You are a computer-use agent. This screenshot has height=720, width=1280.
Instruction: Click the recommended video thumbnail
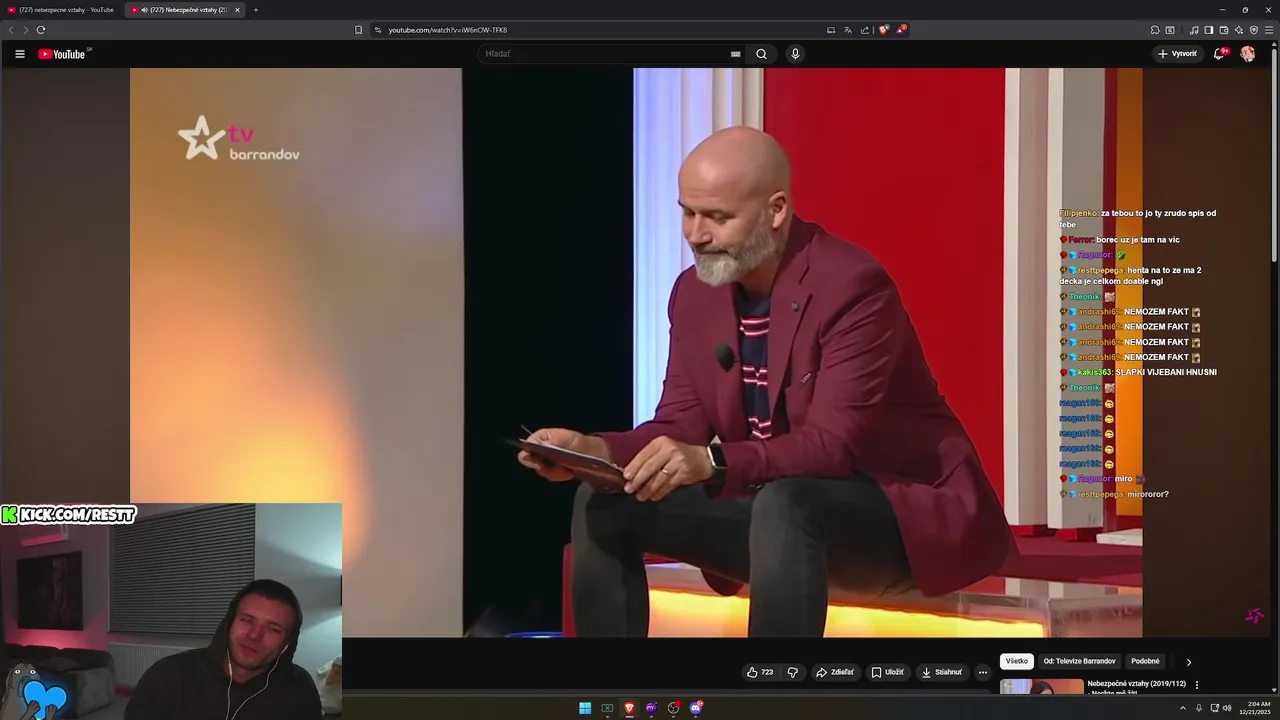(x=1041, y=687)
